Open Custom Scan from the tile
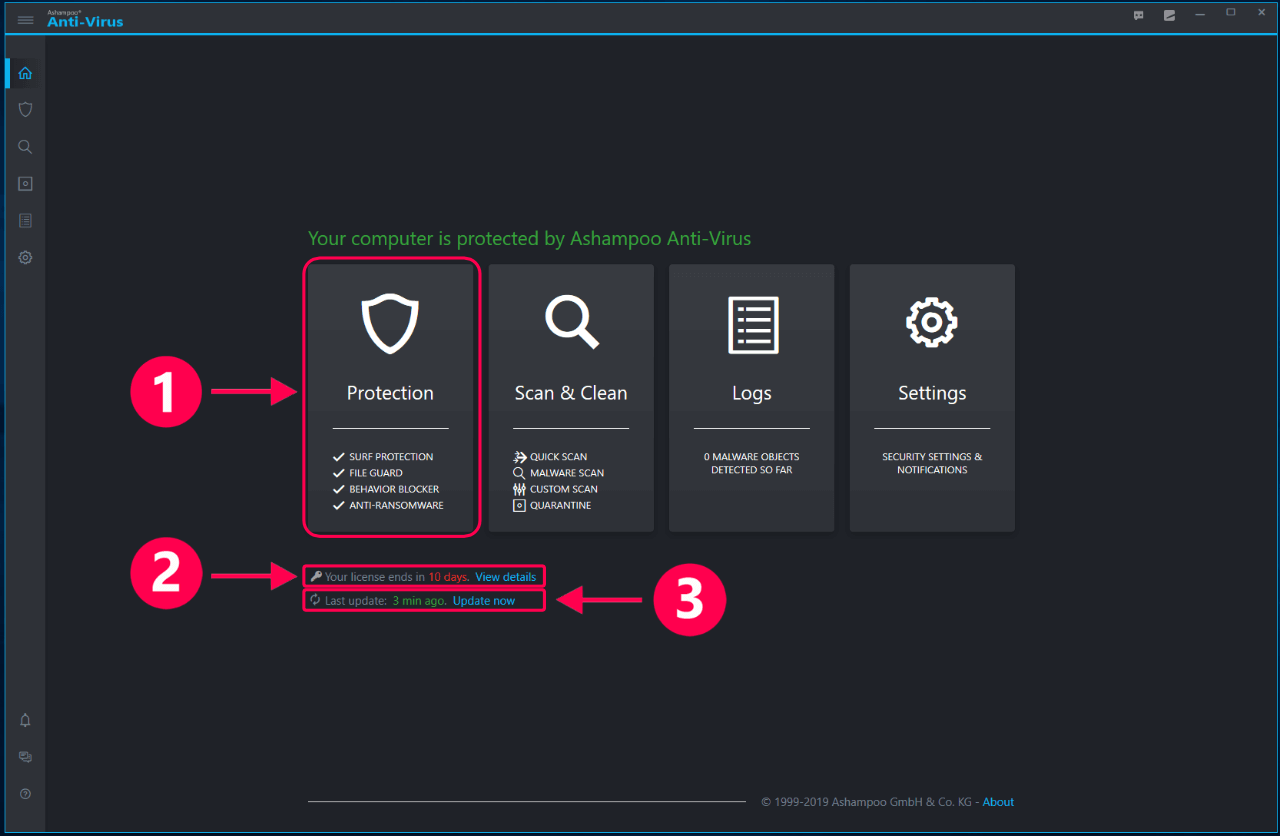The image size is (1280, 836). 555,489
